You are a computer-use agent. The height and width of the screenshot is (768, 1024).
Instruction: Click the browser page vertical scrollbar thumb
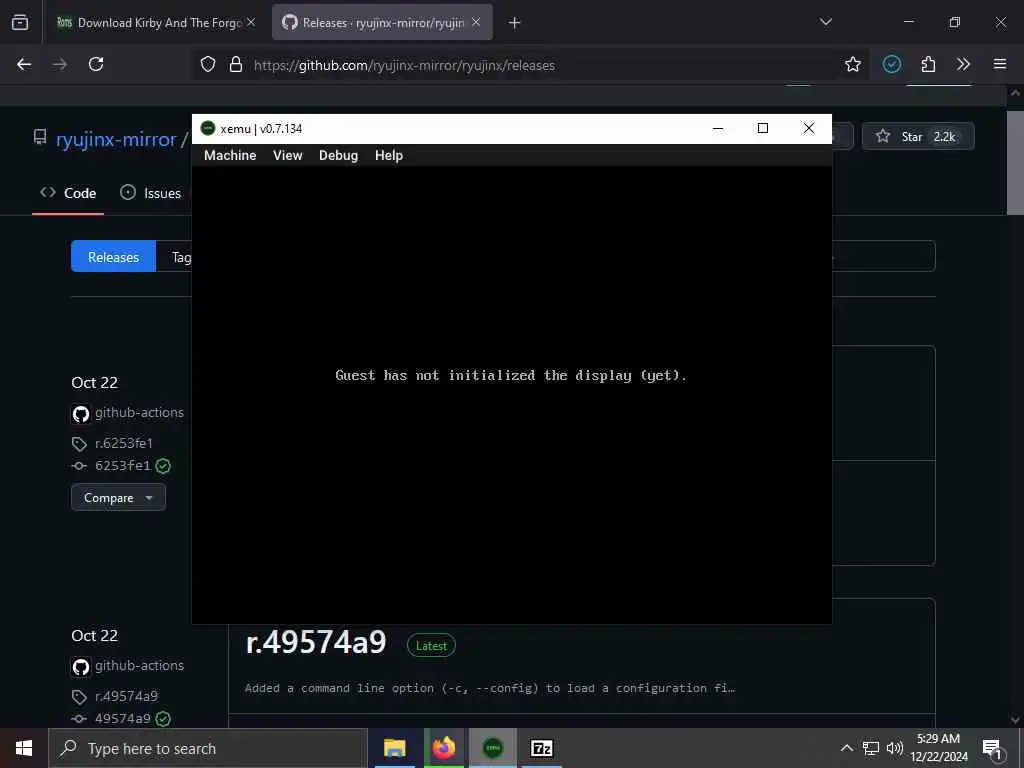click(x=1015, y=162)
